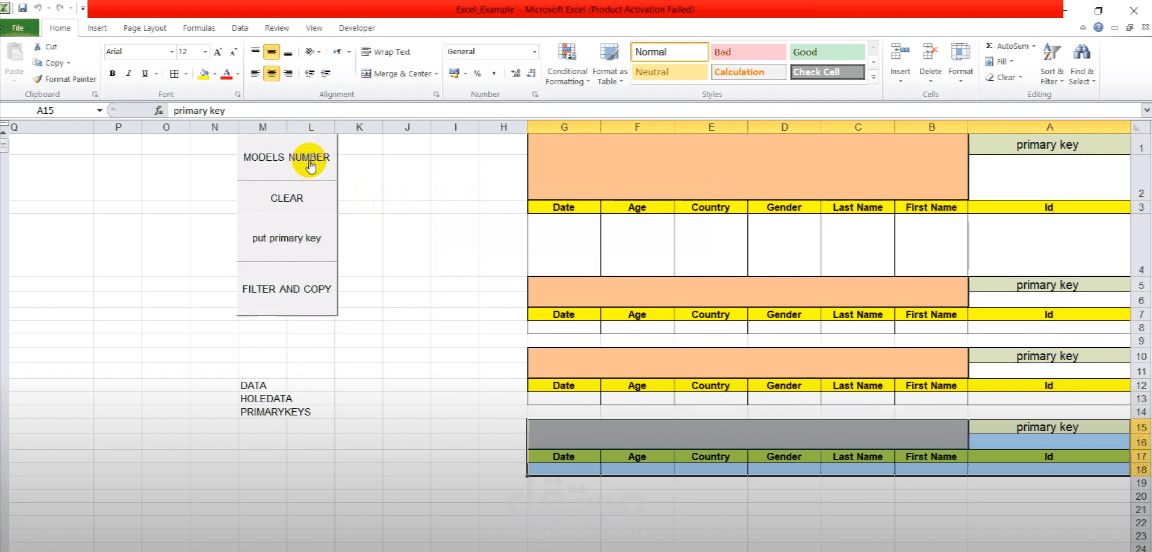
Task: Expand the Name Box dropdown arrow
Action: click(x=100, y=110)
